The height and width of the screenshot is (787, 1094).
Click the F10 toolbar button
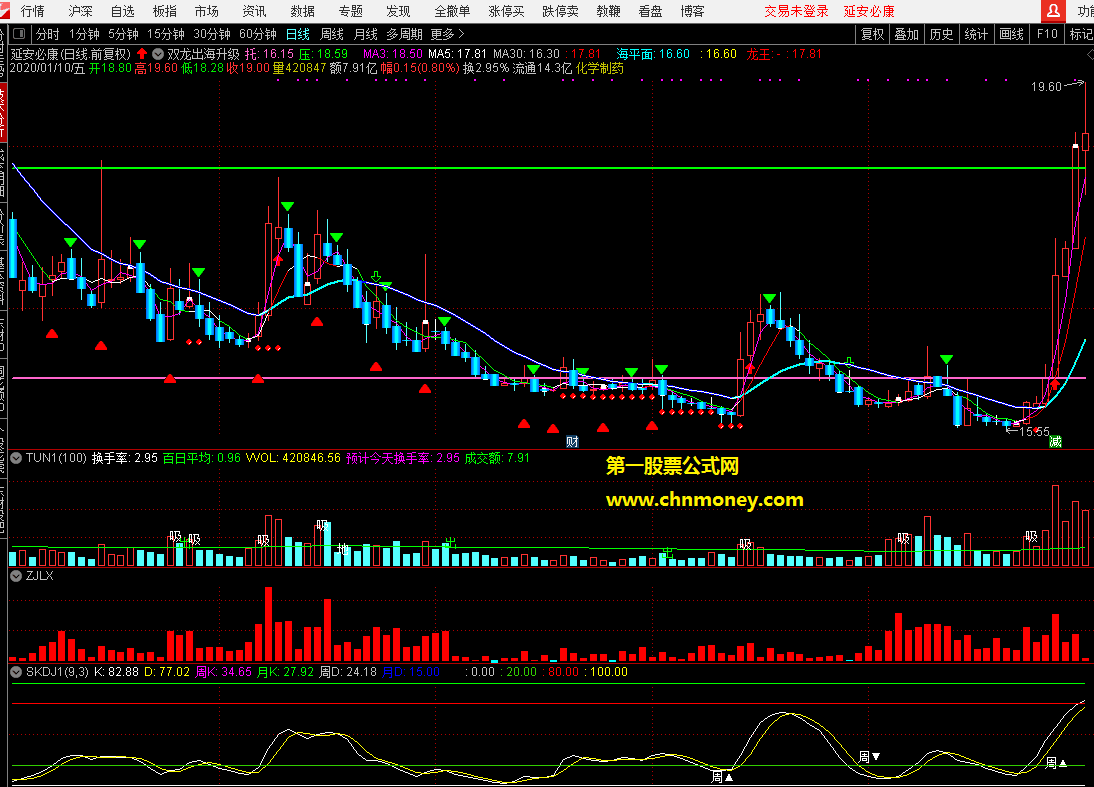click(x=1047, y=33)
